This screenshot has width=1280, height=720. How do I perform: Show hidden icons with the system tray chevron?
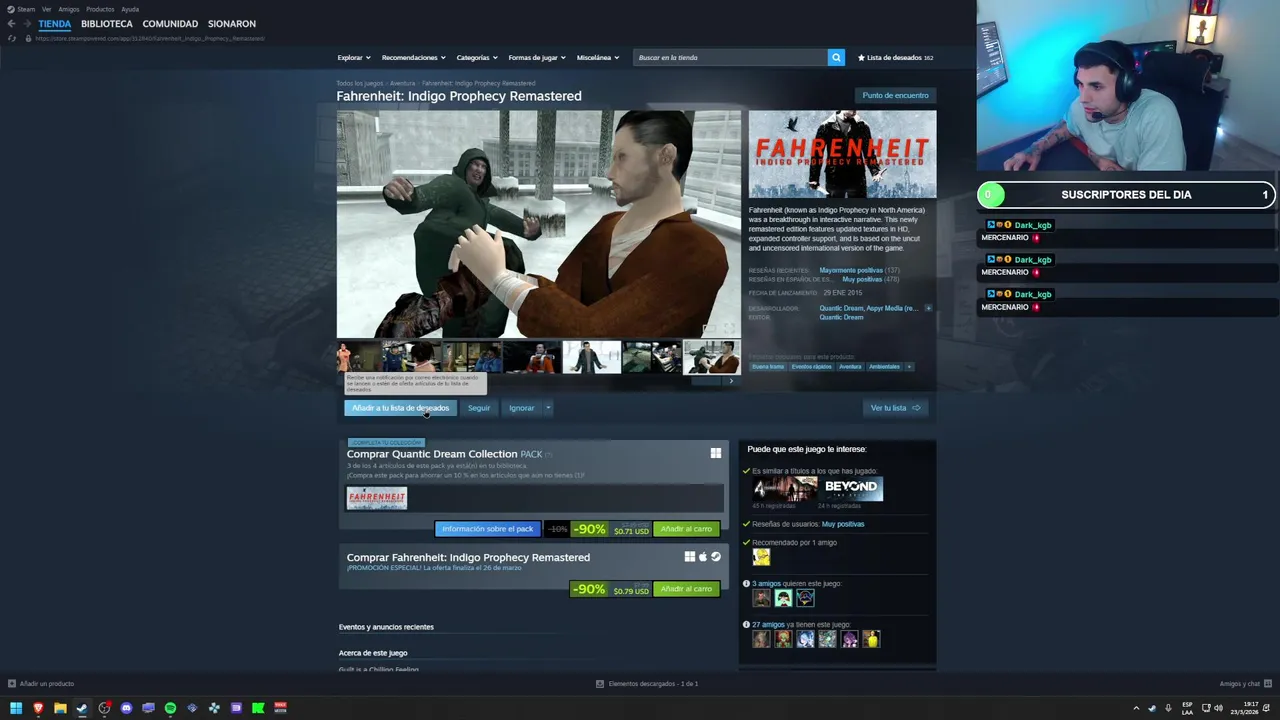pos(1136,708)
